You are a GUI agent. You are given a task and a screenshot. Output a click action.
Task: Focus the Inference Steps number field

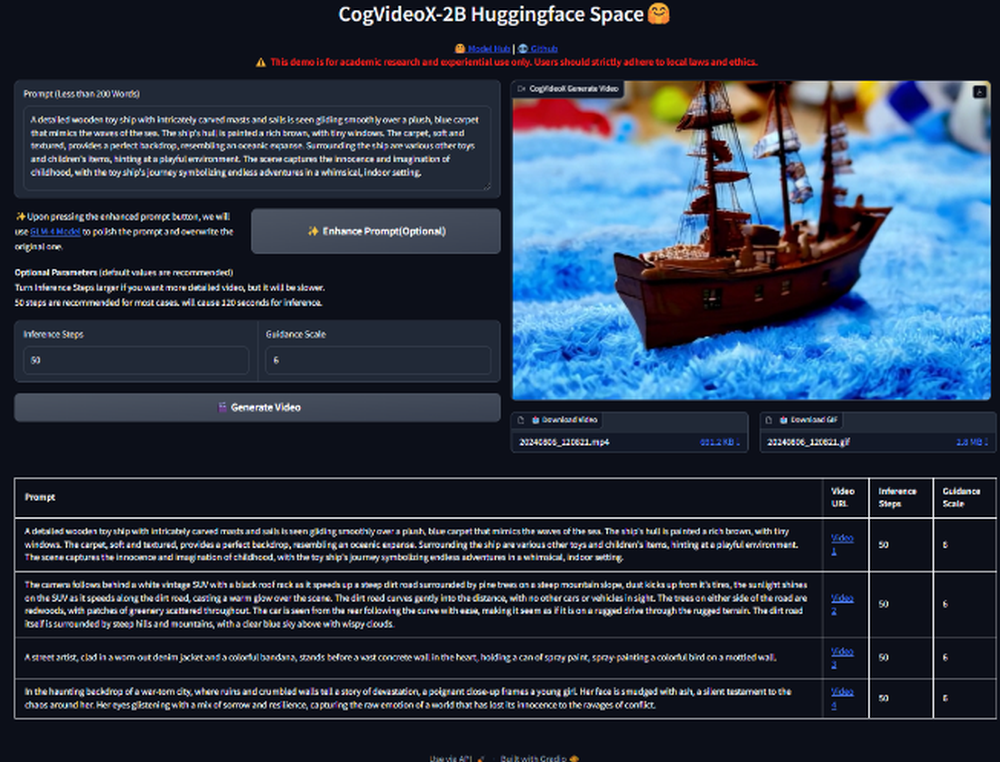pos(136,360)
